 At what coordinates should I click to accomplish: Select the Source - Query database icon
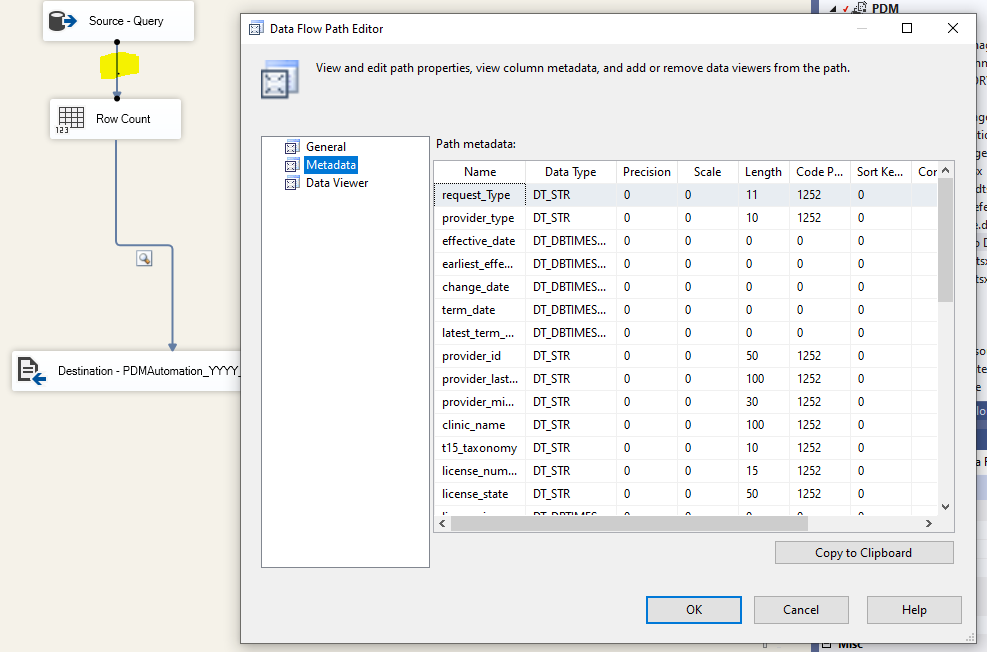tap(62, 21)
